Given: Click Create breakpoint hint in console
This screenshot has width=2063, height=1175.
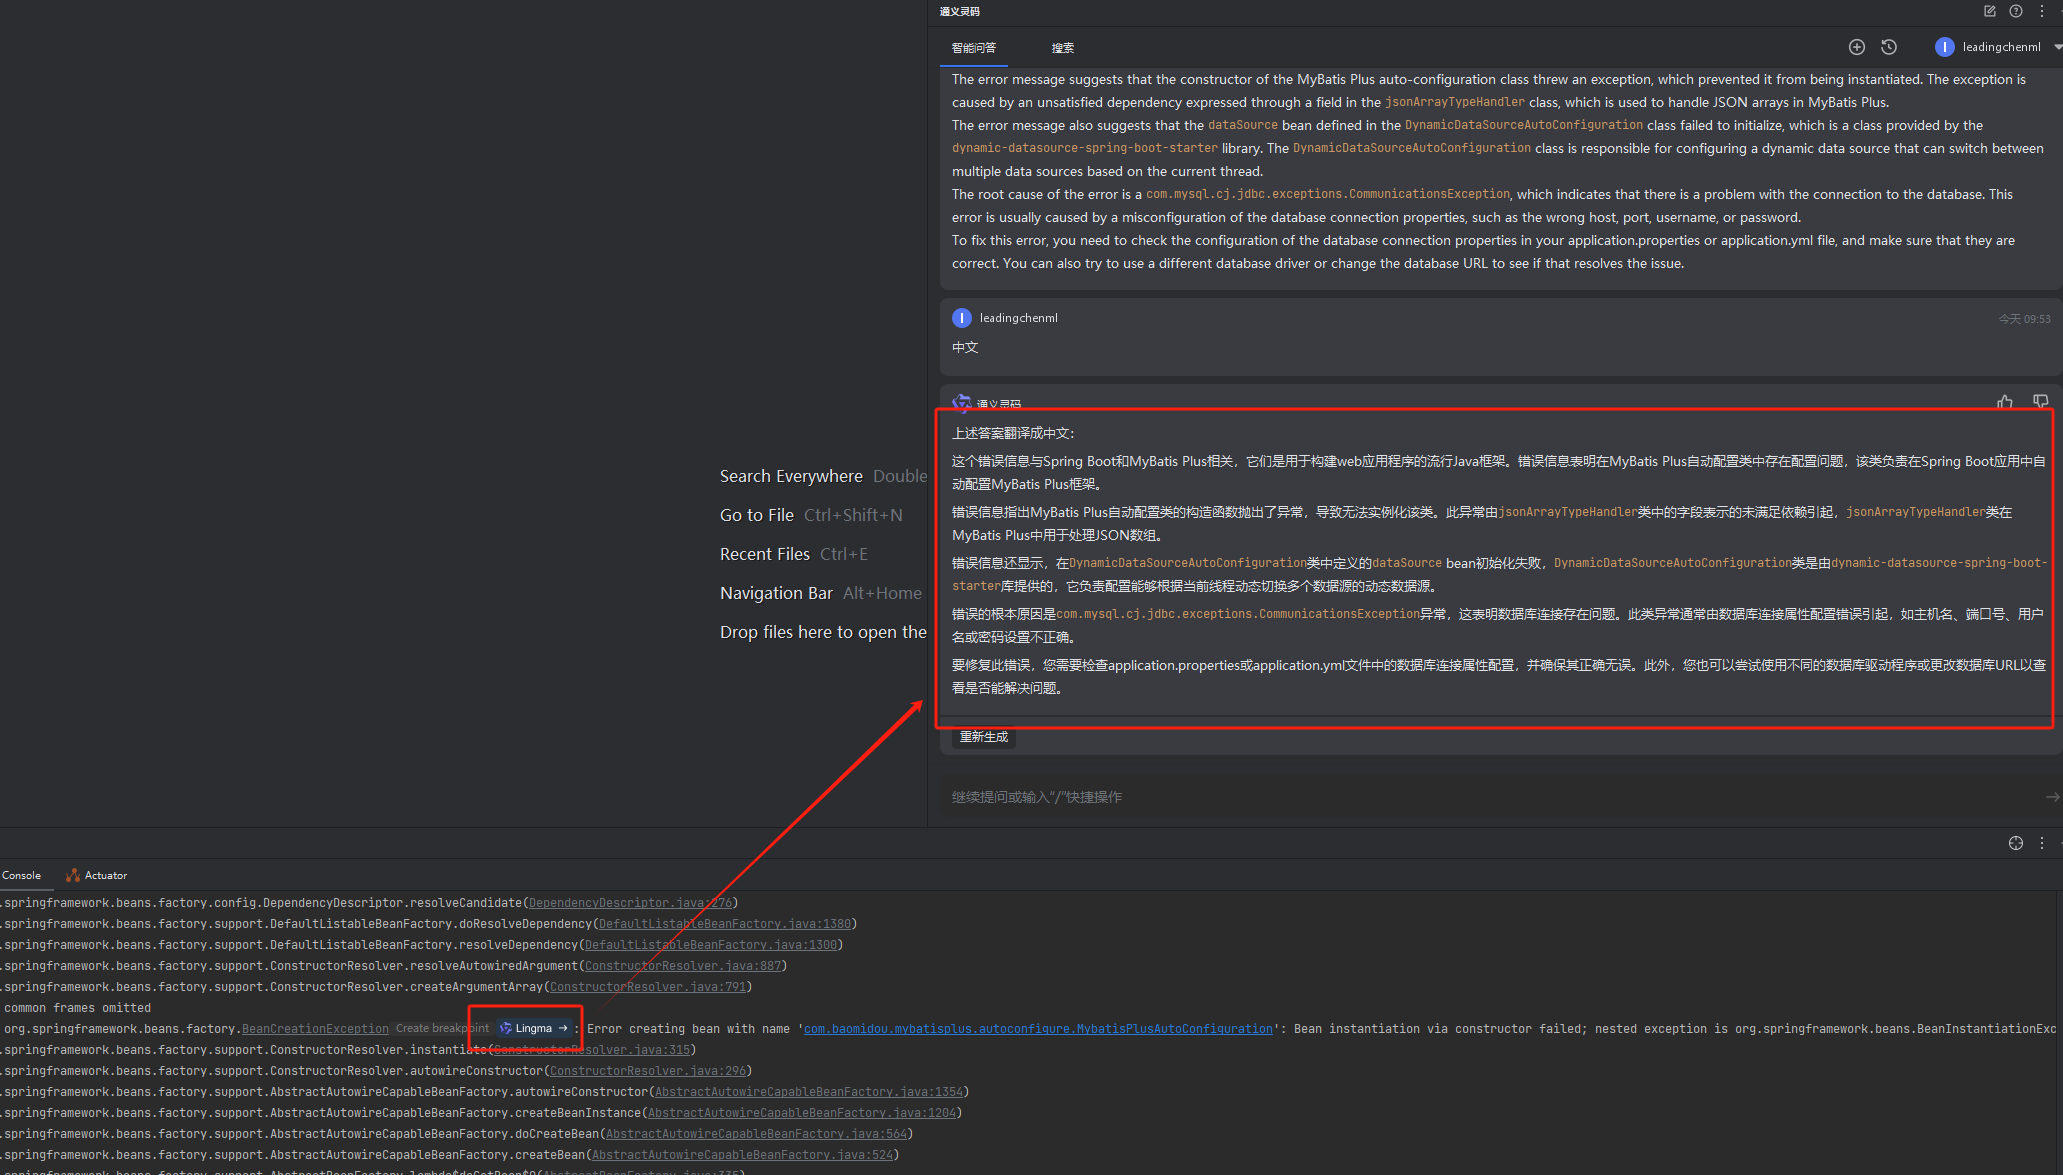Looking at the screenshot, I should point(442,1028).
